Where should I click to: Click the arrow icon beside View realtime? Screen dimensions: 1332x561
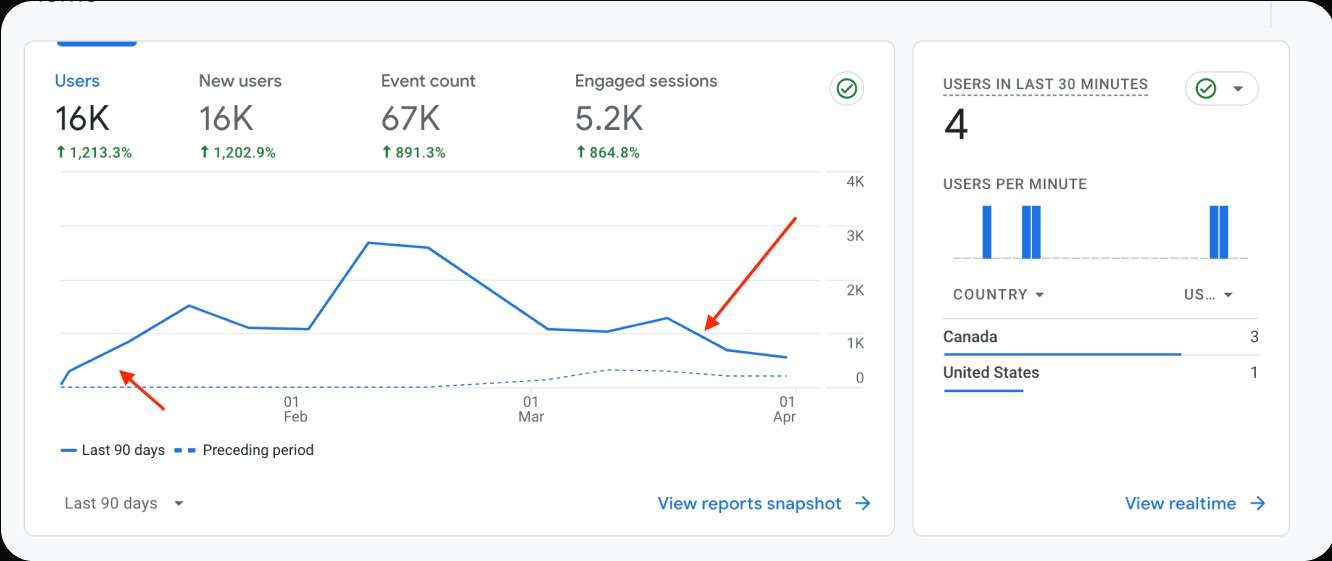tap(1258, 504)
